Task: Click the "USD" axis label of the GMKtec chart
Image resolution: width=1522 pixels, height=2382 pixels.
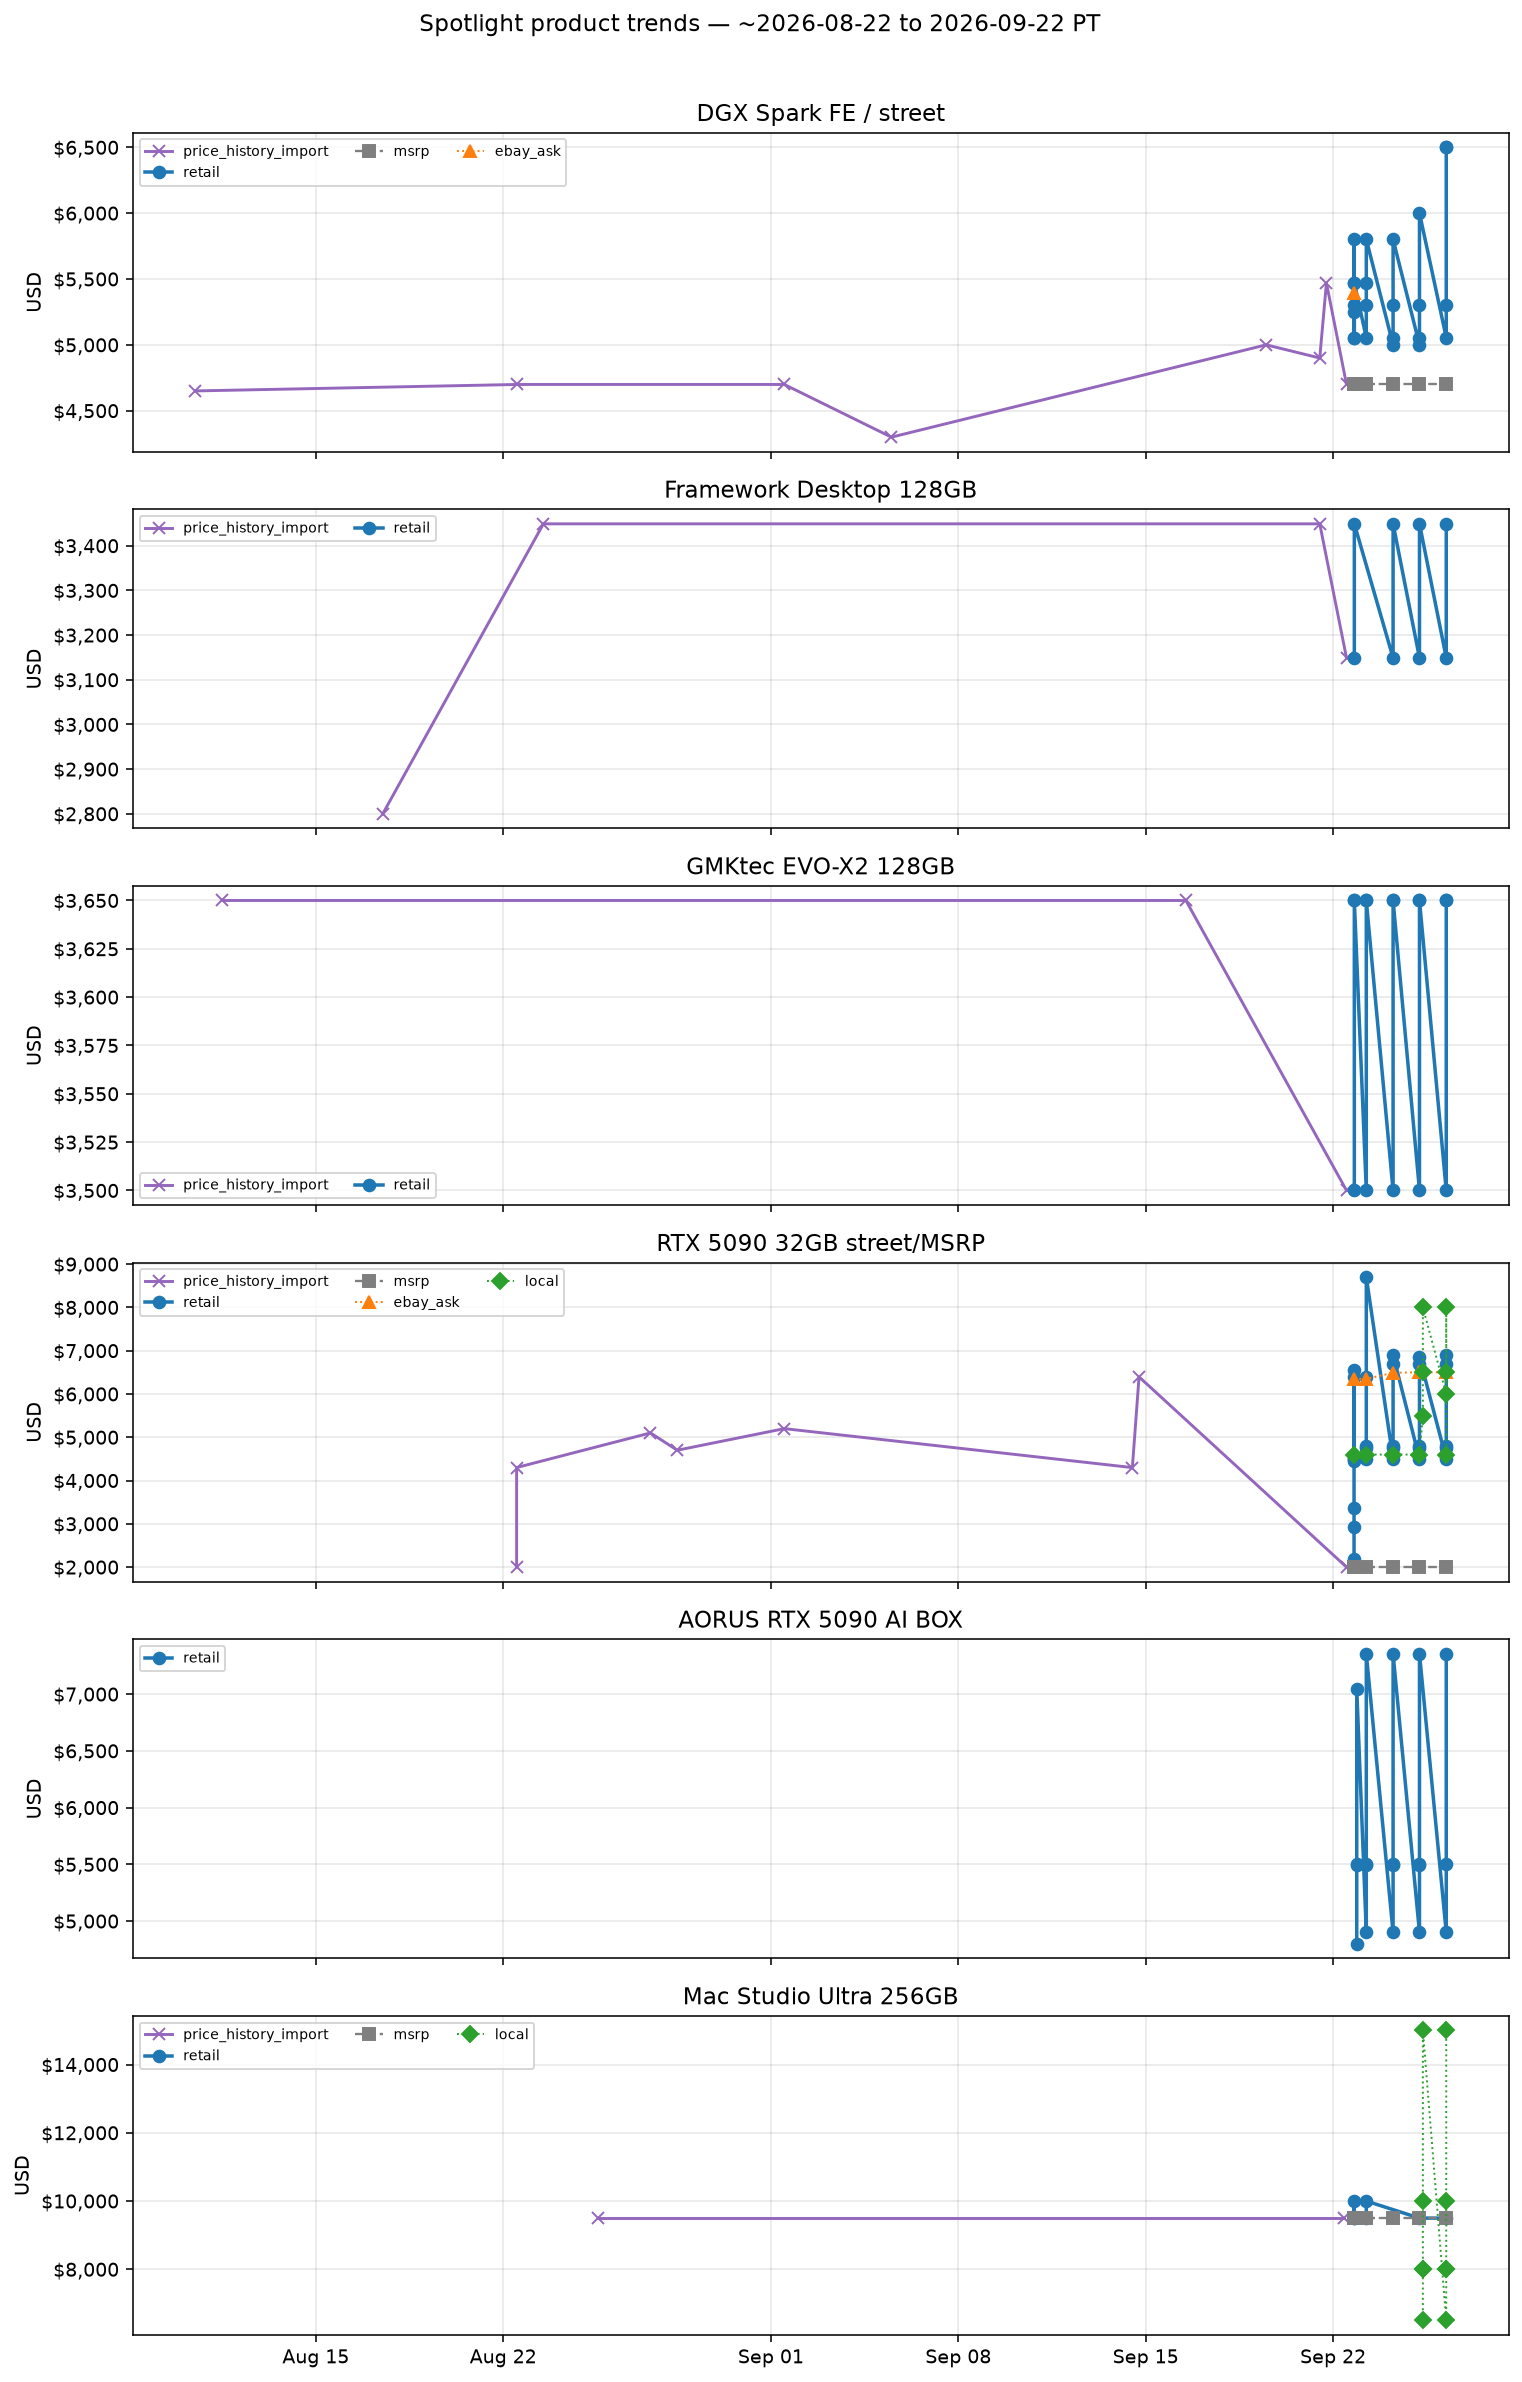Action: click(x=35, y=1045)
